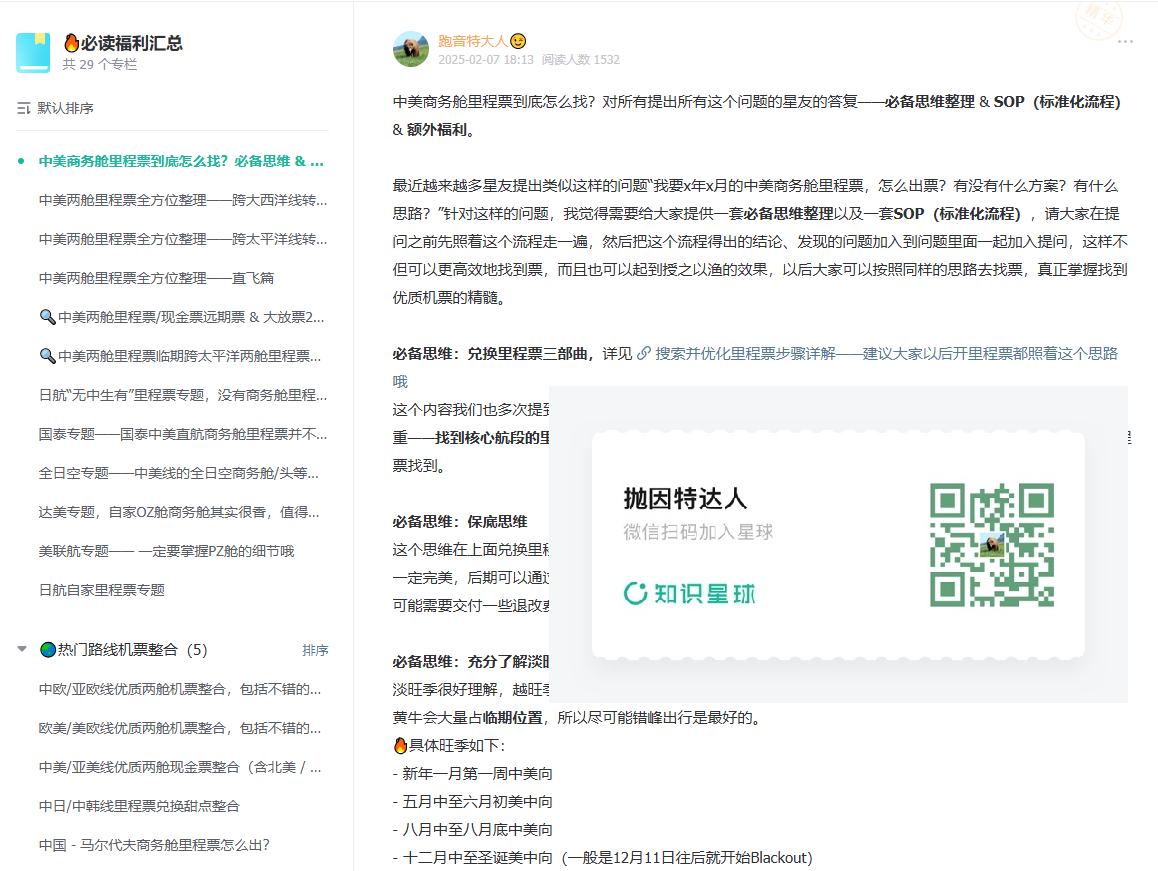1158x871 pixels.
Task: Open 日航"无中生有"里程票专题 article
Action: point(182,395)
